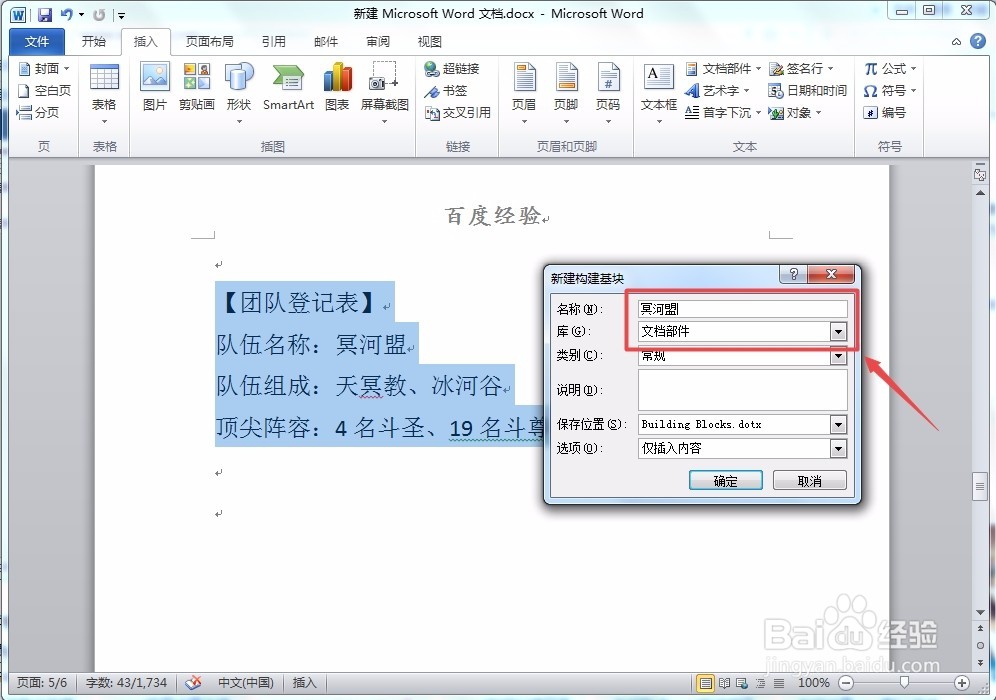The image size is (996, 700).
Task: Expand the 类别 (category) dropdown
Action: pos(838,356)
